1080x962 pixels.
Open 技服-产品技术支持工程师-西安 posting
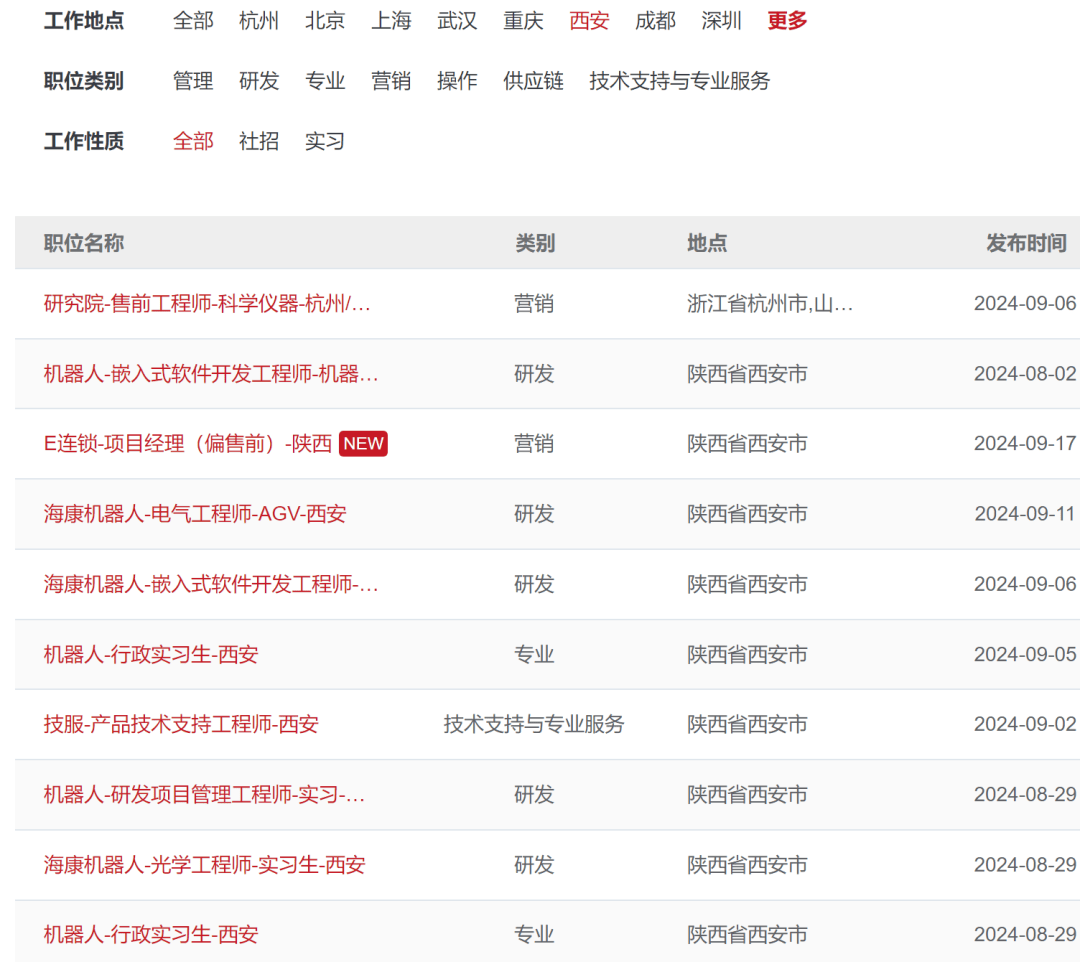[181, 724]
